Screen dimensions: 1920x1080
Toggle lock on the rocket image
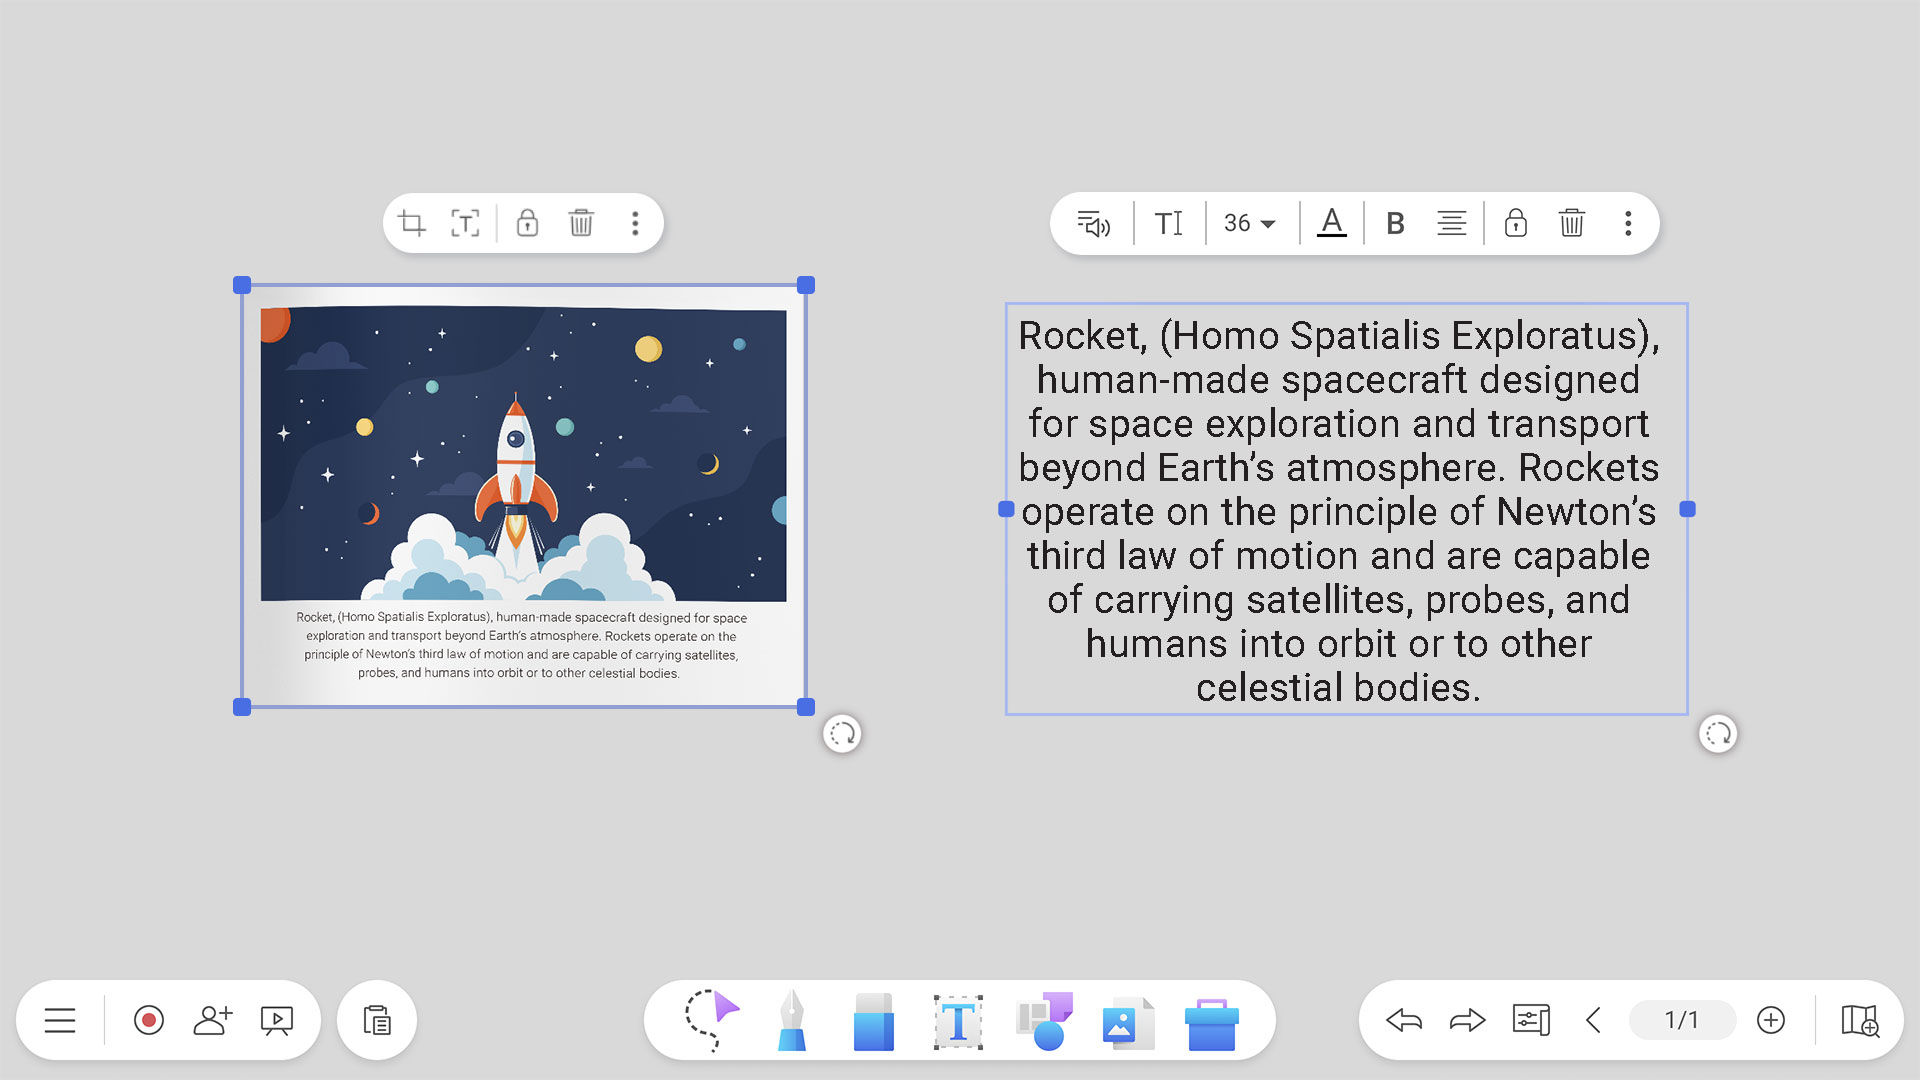[527, 223]
